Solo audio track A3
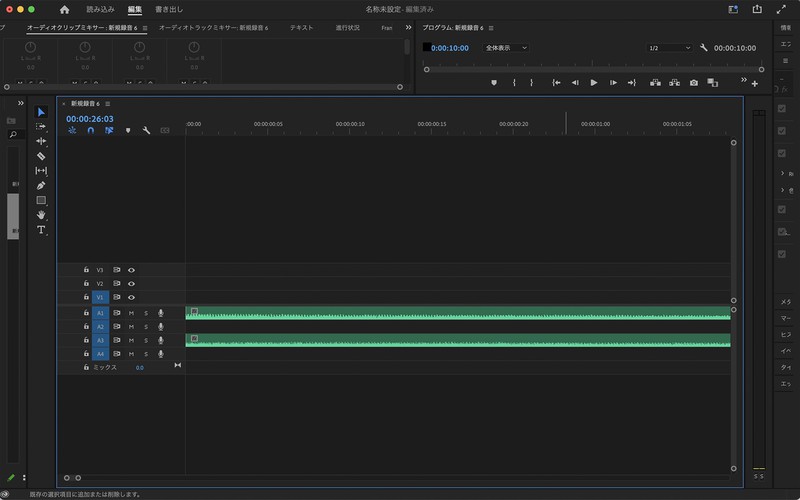This screenshot has width=800, height=500. [146, 340]
